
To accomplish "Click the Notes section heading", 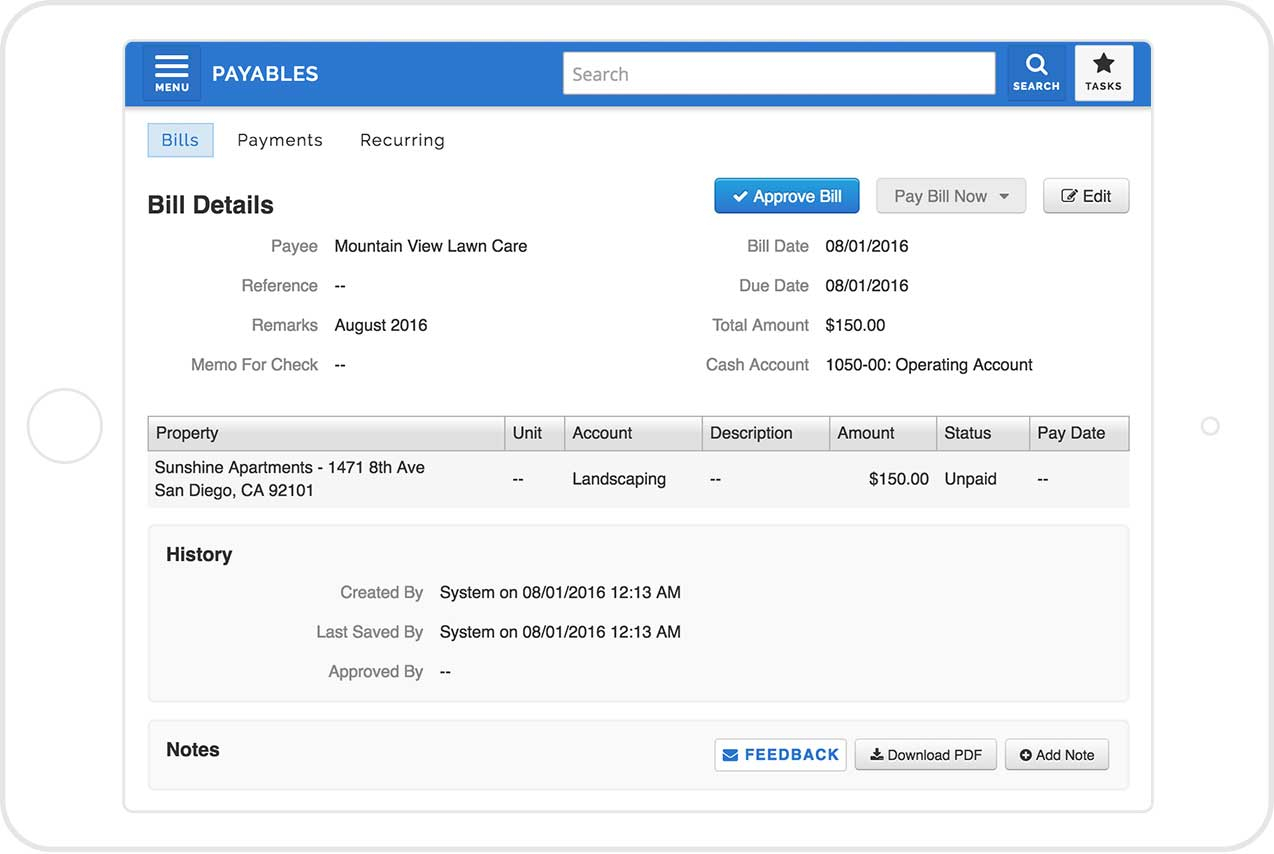I will (x=193, y=750).
